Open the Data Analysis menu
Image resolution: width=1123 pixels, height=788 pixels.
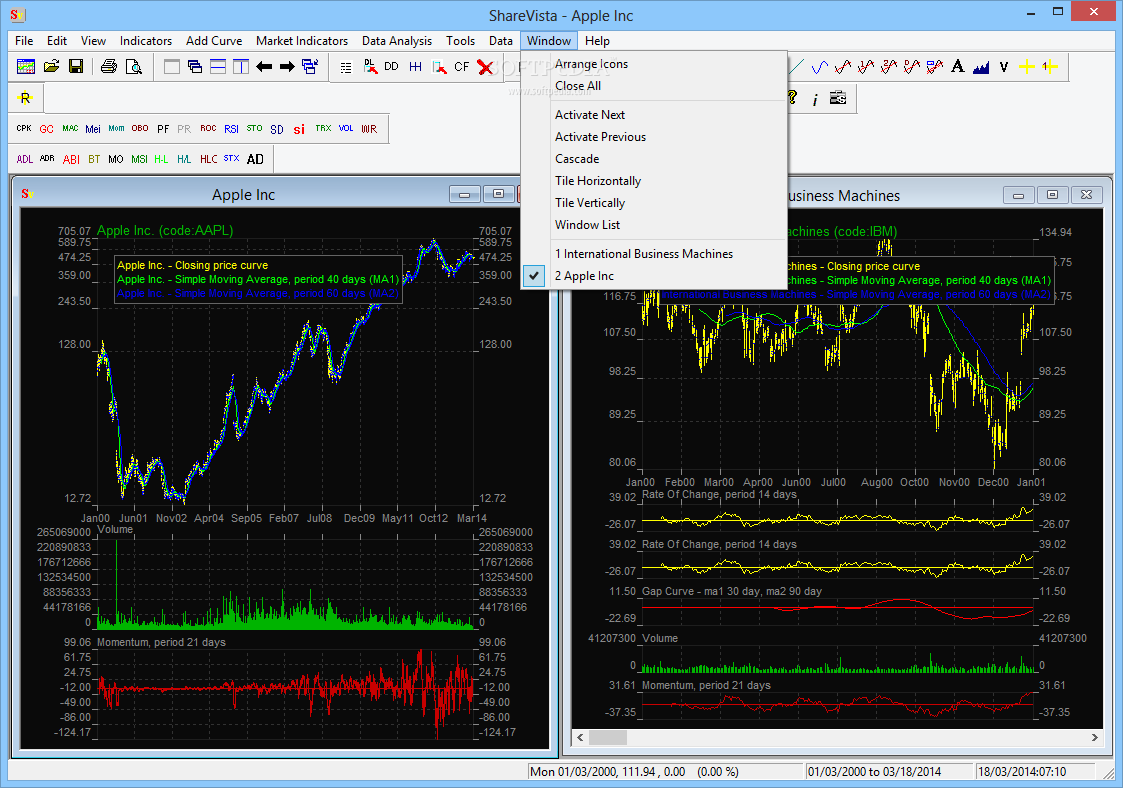(397, 41)
